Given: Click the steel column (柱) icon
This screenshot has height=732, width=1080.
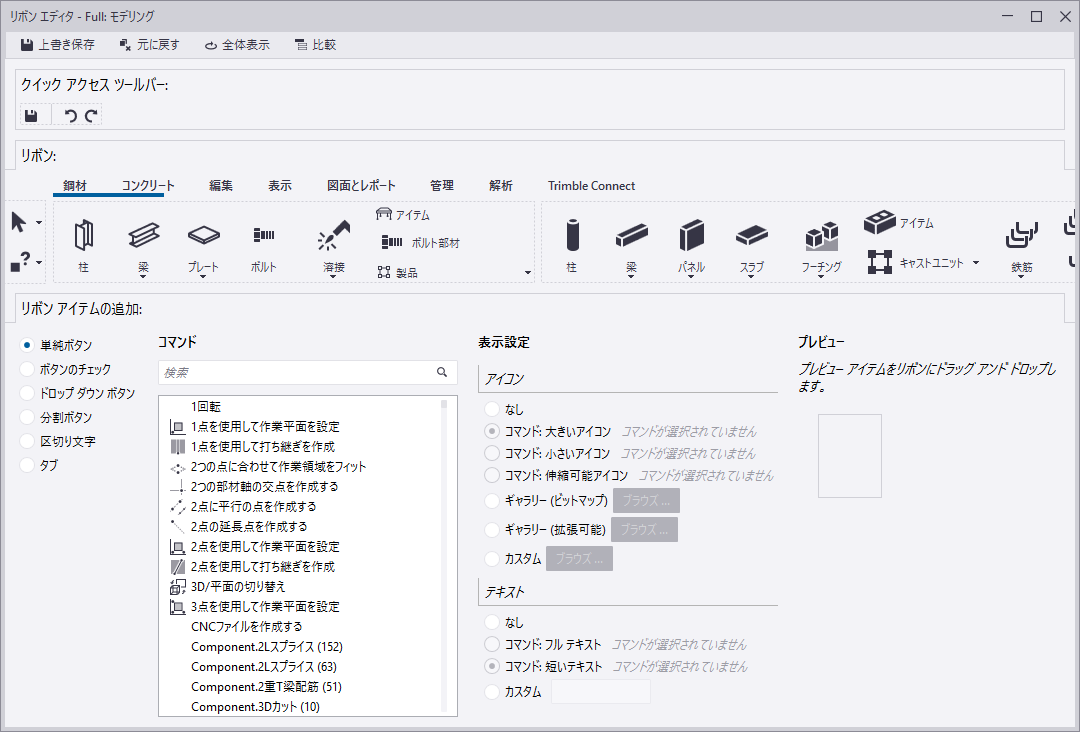Looking at the screenshot, I should point(84,236).
